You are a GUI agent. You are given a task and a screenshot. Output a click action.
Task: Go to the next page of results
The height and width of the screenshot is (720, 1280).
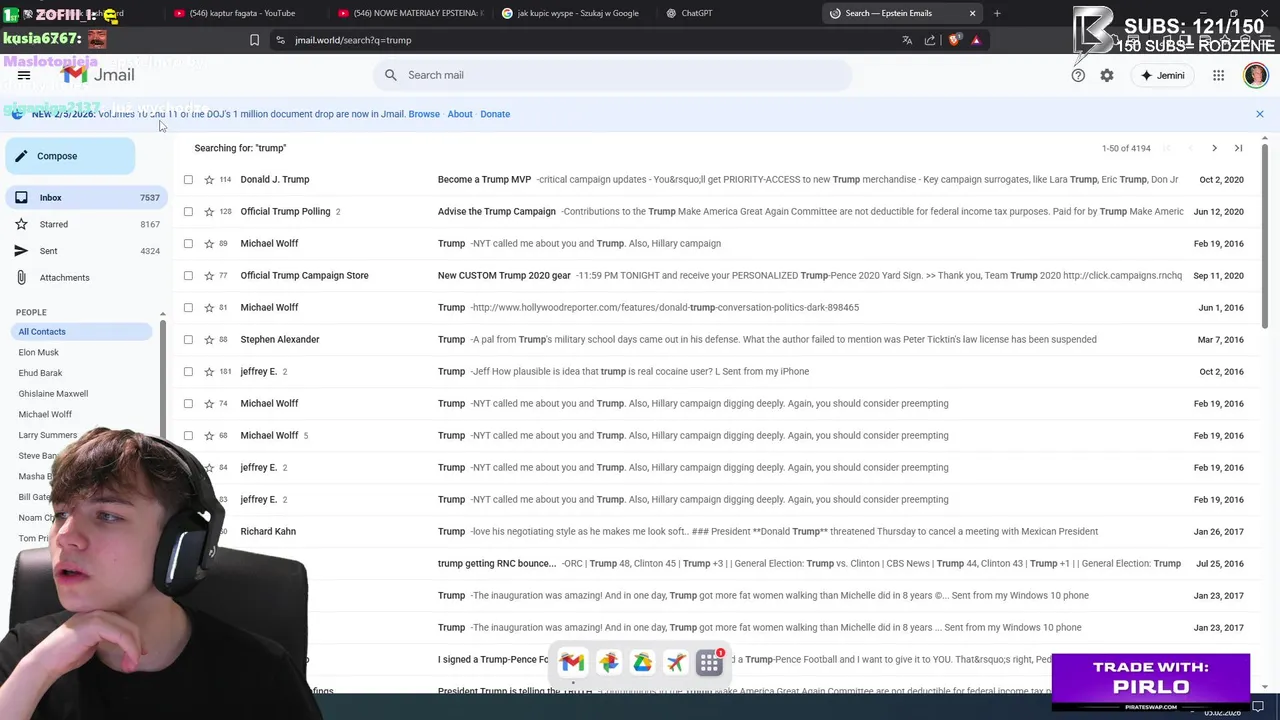click(x=1214, y=148)
